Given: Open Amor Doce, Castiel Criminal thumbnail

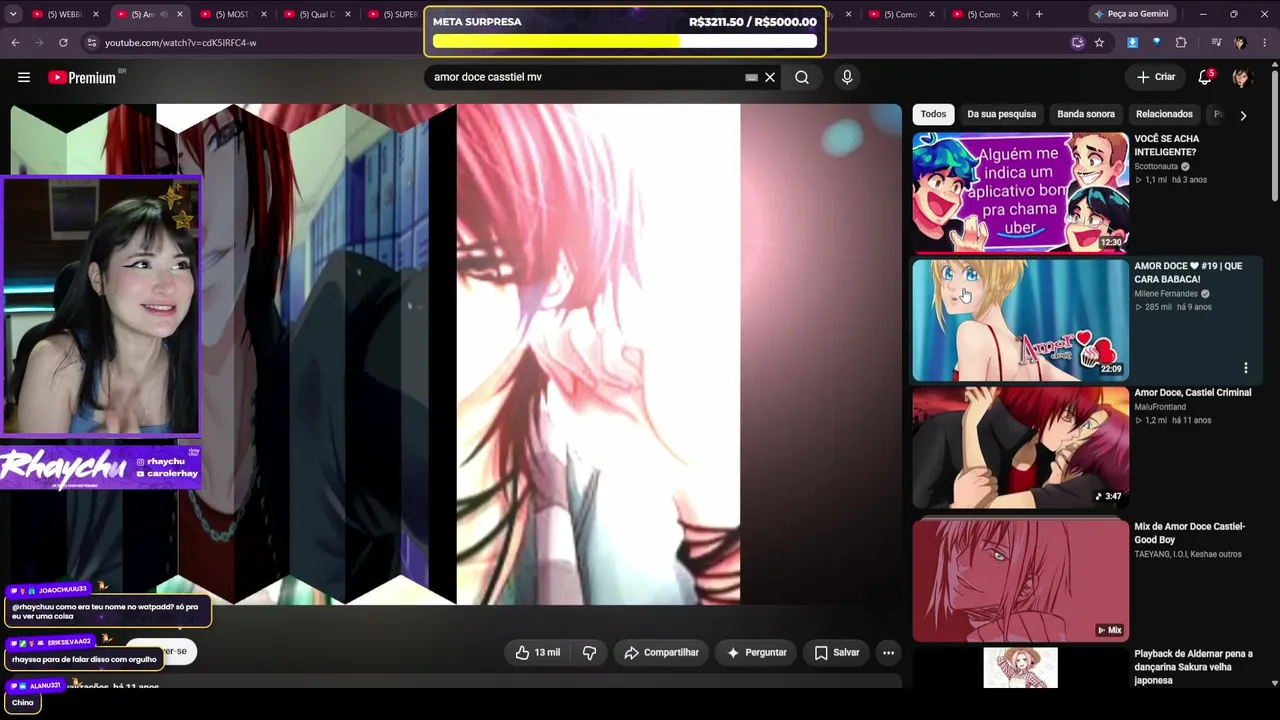Looking at the screenshot, I should coord(1020,447).
